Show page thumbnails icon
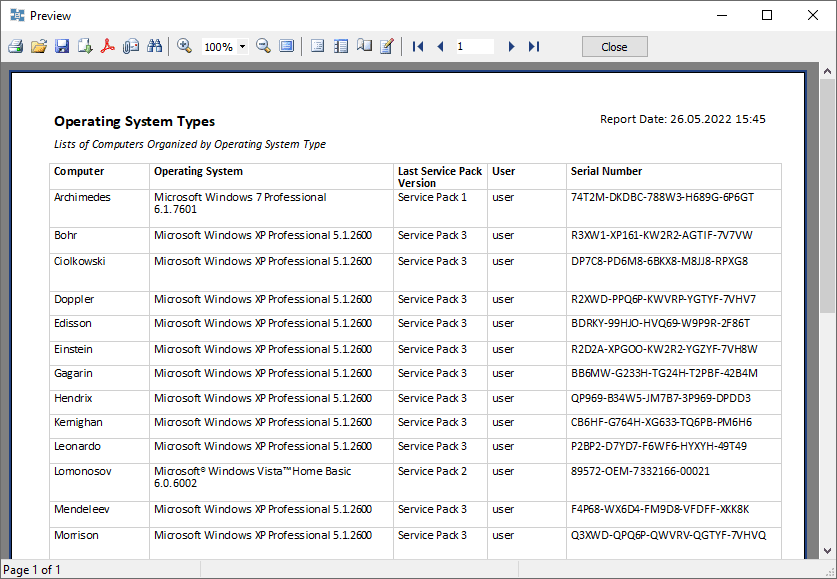 coord(341,46)
